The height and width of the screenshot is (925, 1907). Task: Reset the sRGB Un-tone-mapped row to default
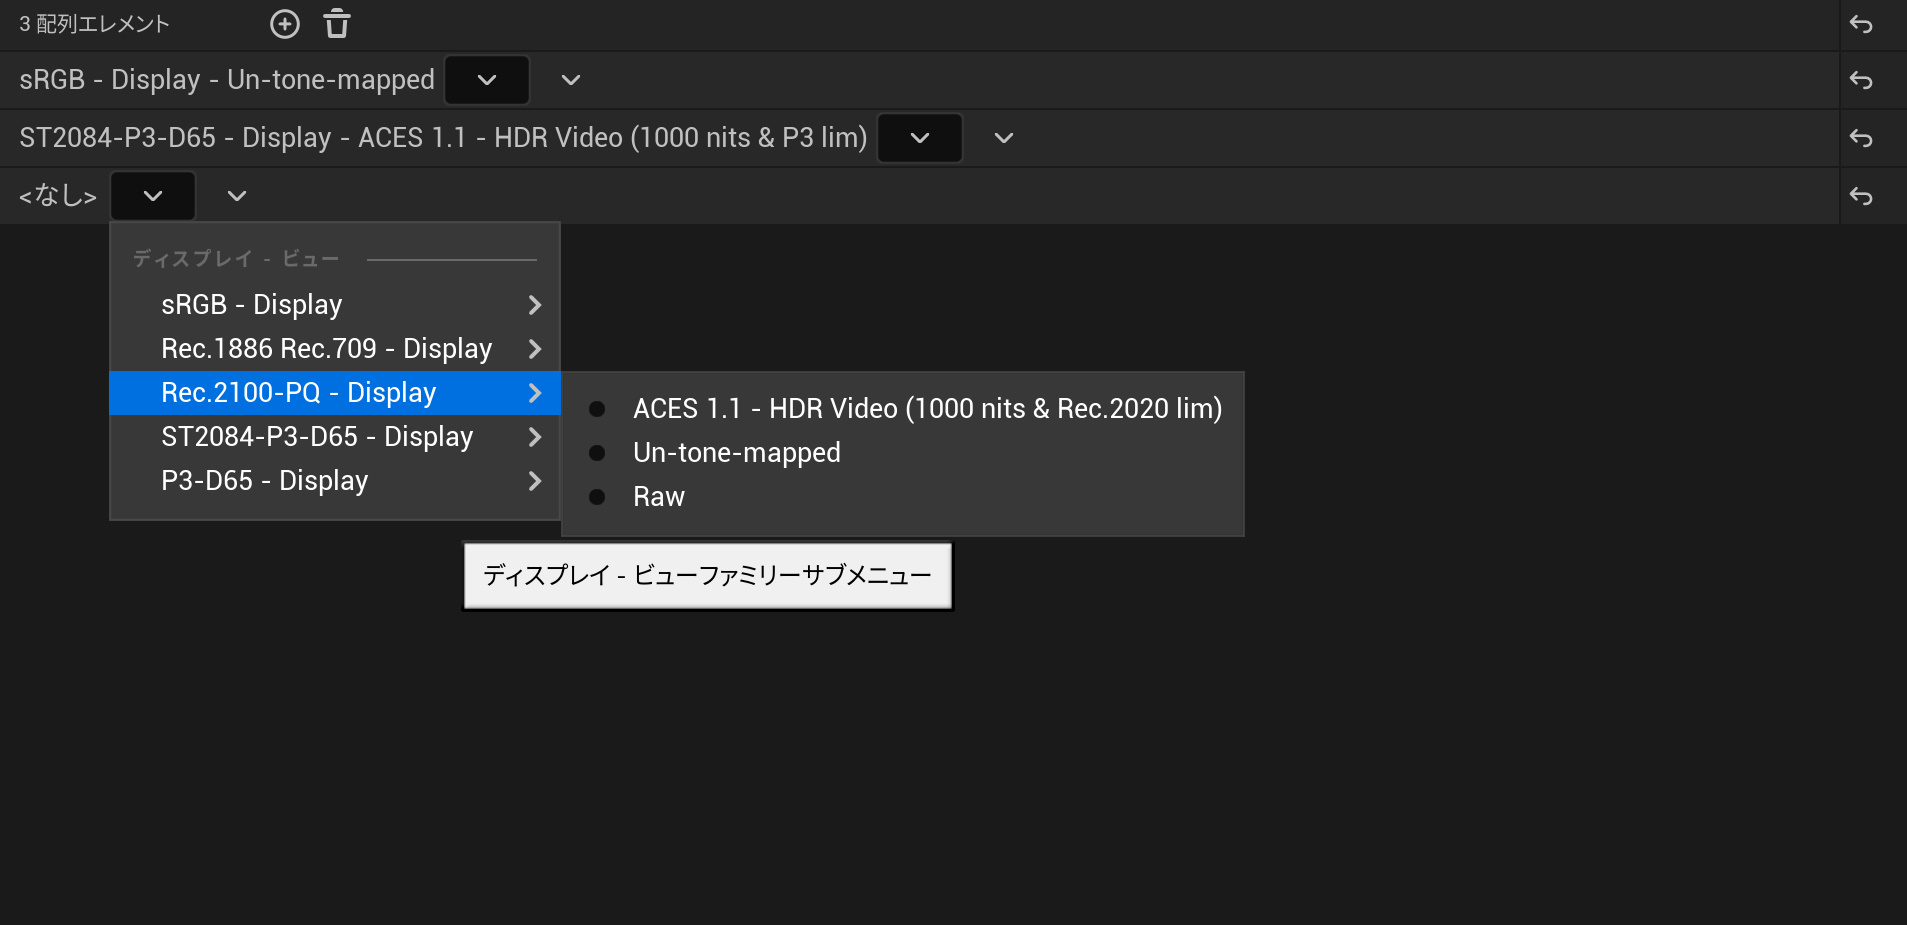tap(1861, 80)
